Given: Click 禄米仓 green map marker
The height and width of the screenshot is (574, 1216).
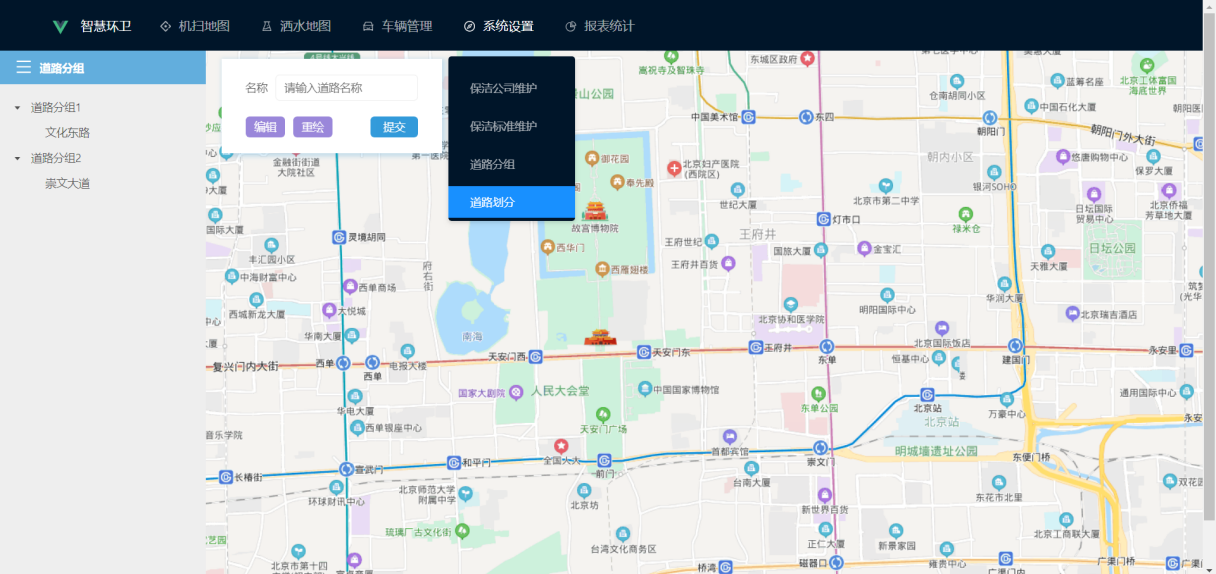Looking at the screenshot, I should [965, 214].
